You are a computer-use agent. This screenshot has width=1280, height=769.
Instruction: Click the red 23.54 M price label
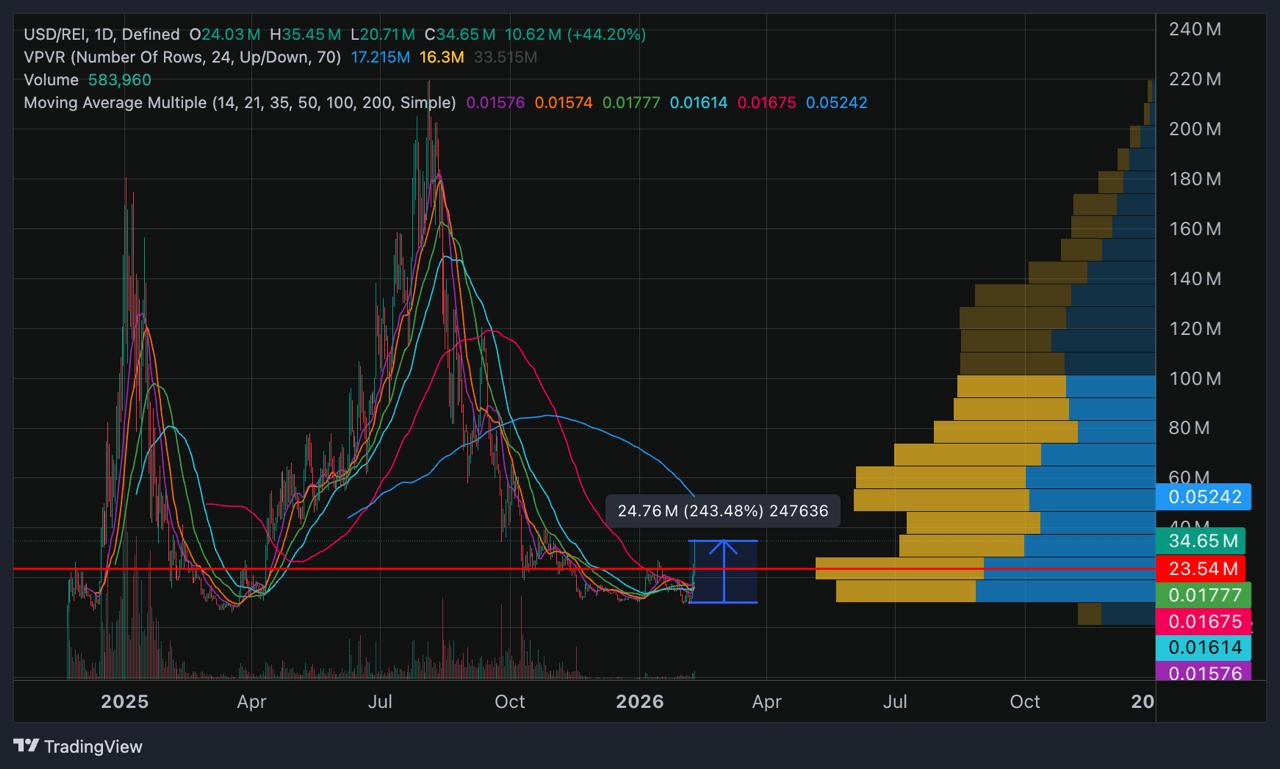pos(1201,569)
